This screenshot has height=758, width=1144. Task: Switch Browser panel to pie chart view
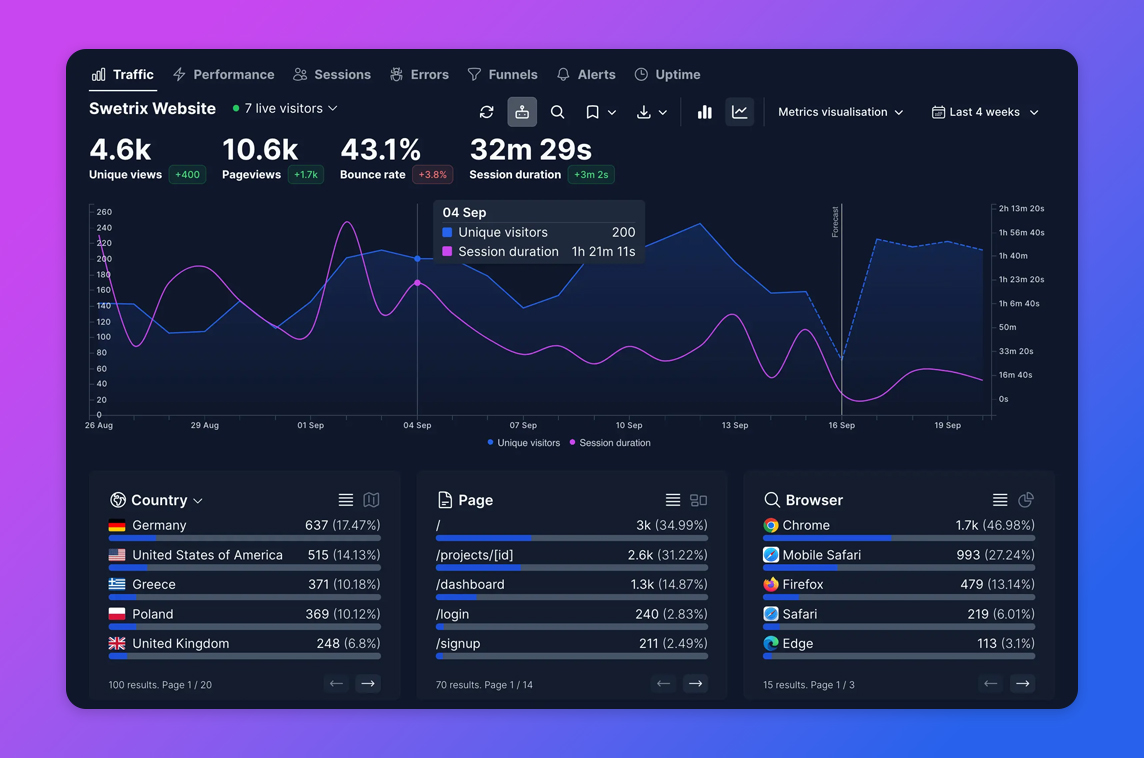(x=1026, y=500)
